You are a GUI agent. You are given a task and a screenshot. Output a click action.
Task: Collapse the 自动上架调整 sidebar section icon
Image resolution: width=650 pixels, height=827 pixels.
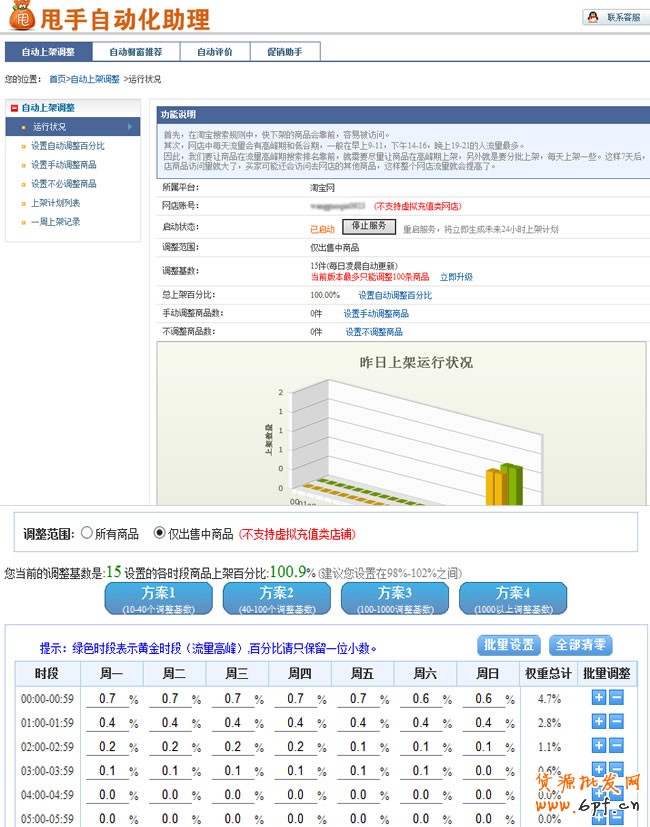[14, 107]
